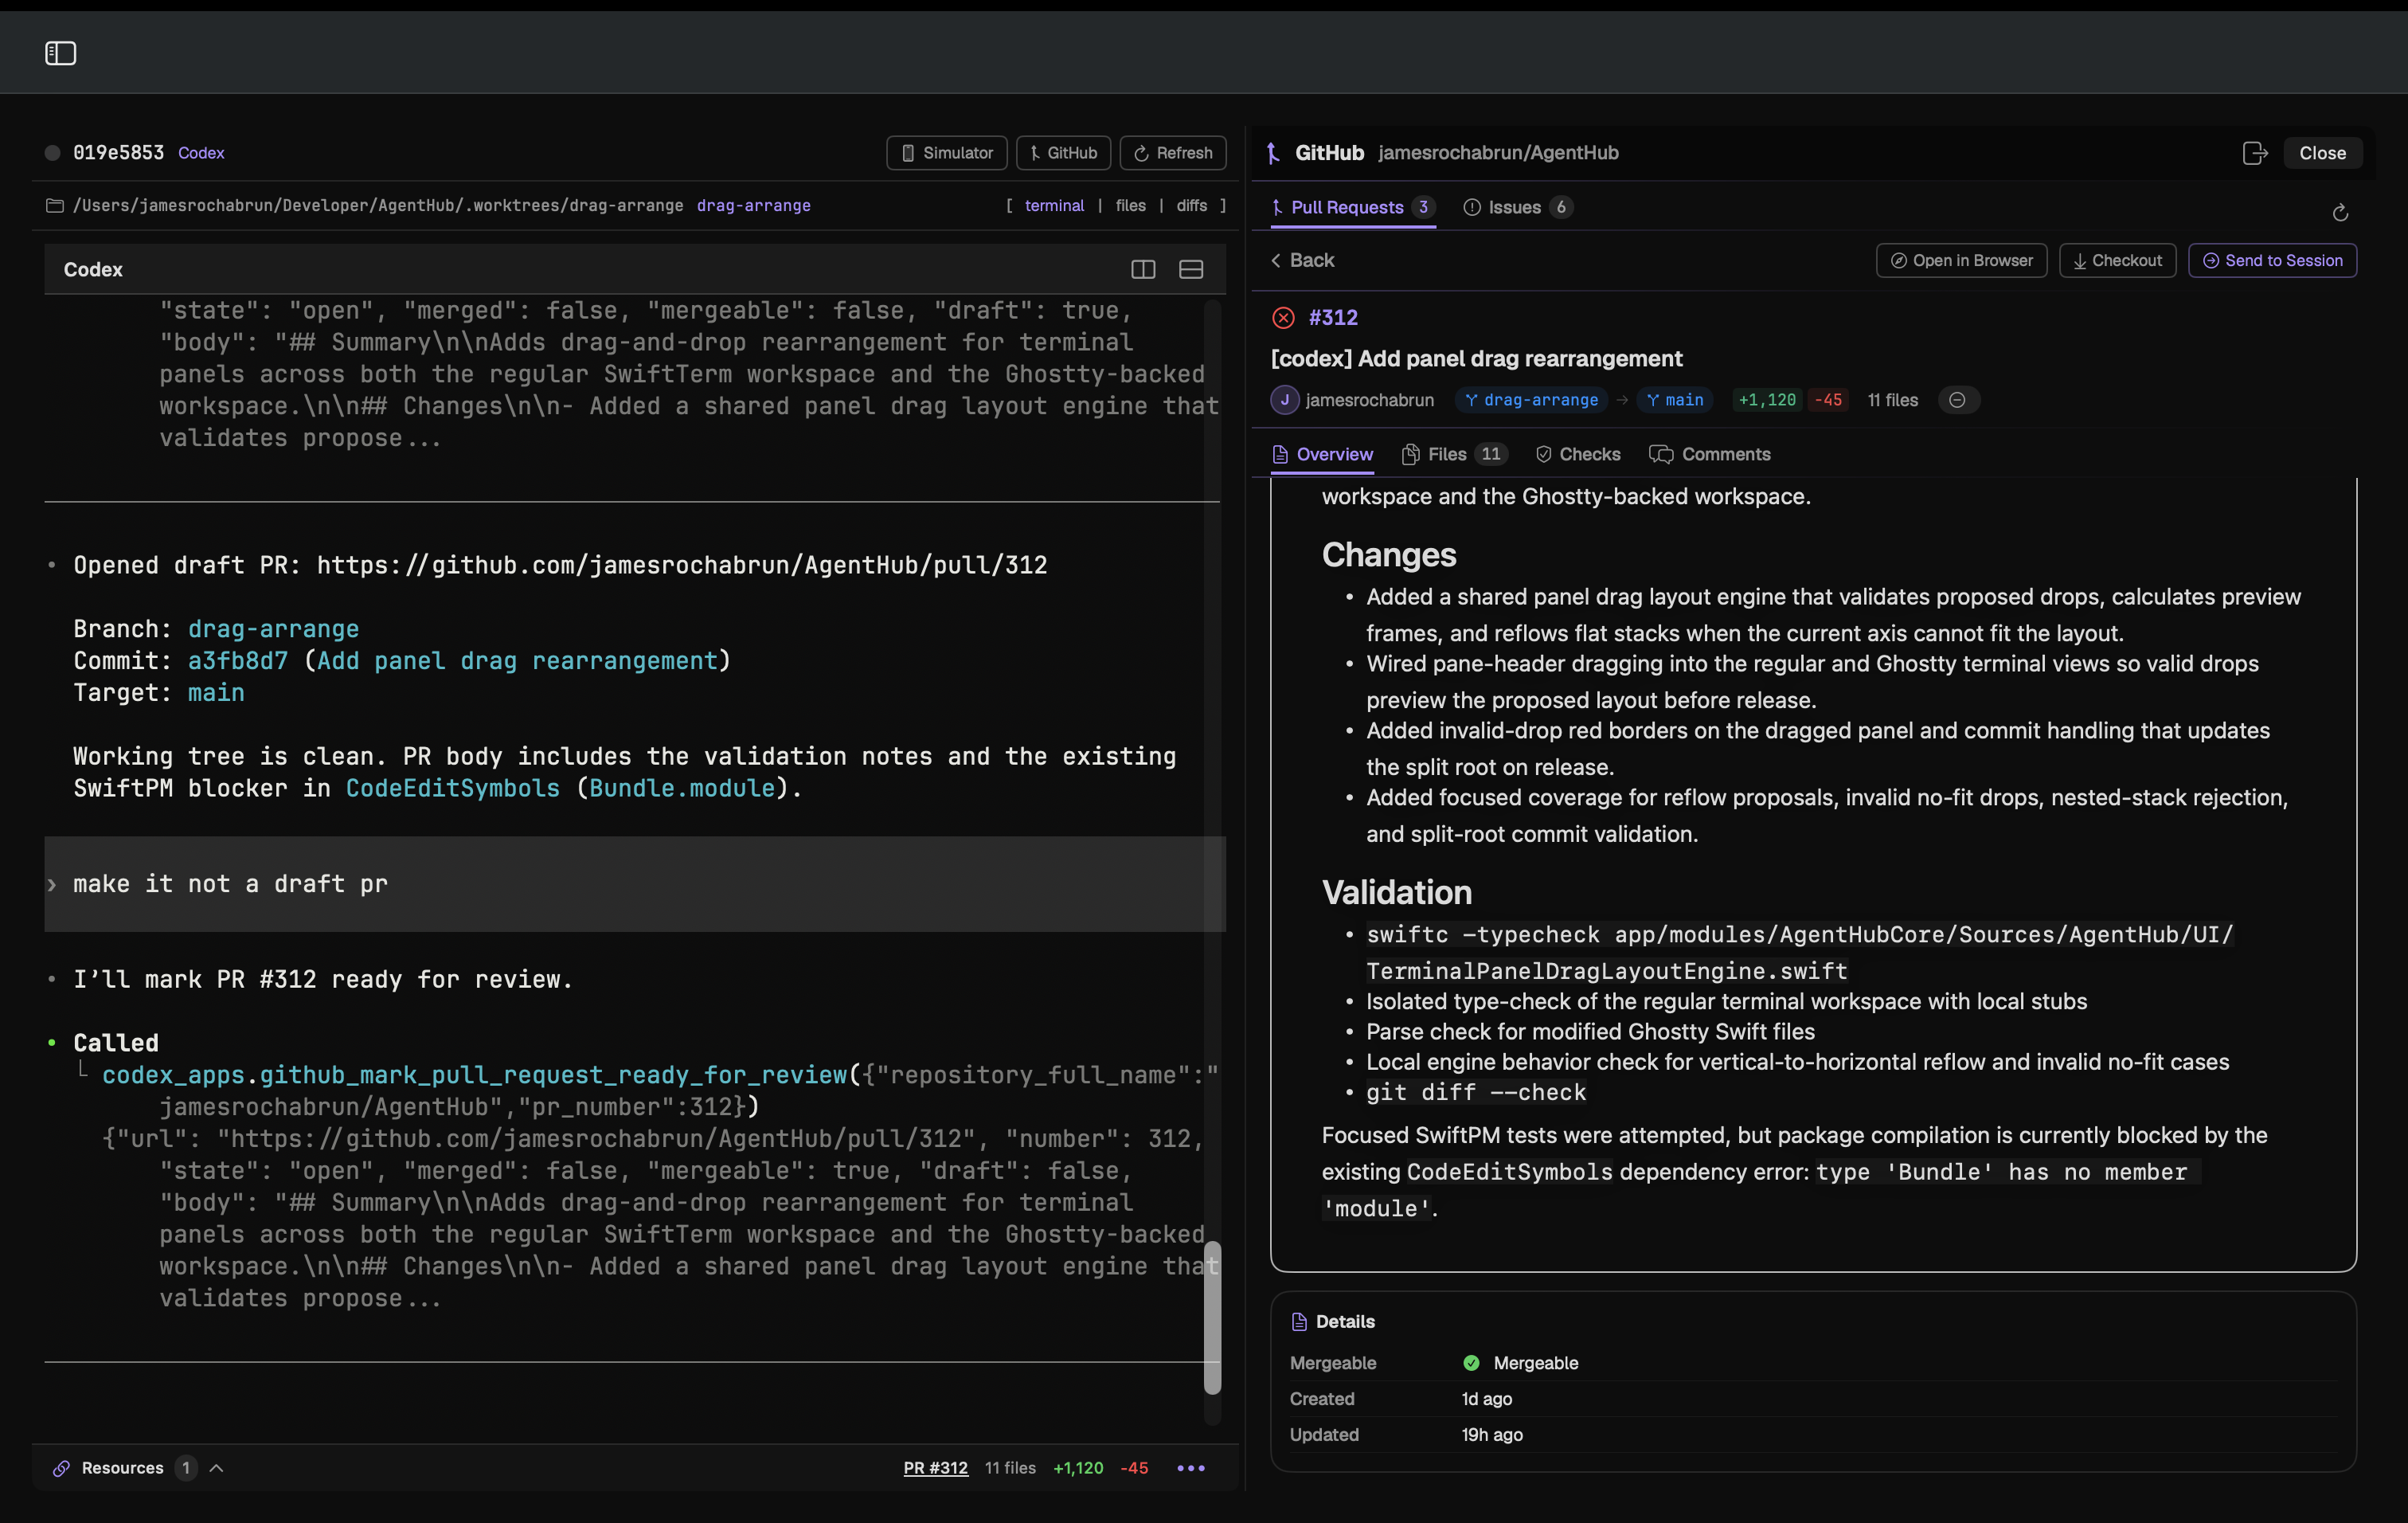The height and width of the screenshot is (1523, 2408).
Task: Select side-by-side split layout icon
Action: (x=1143, y=269)
